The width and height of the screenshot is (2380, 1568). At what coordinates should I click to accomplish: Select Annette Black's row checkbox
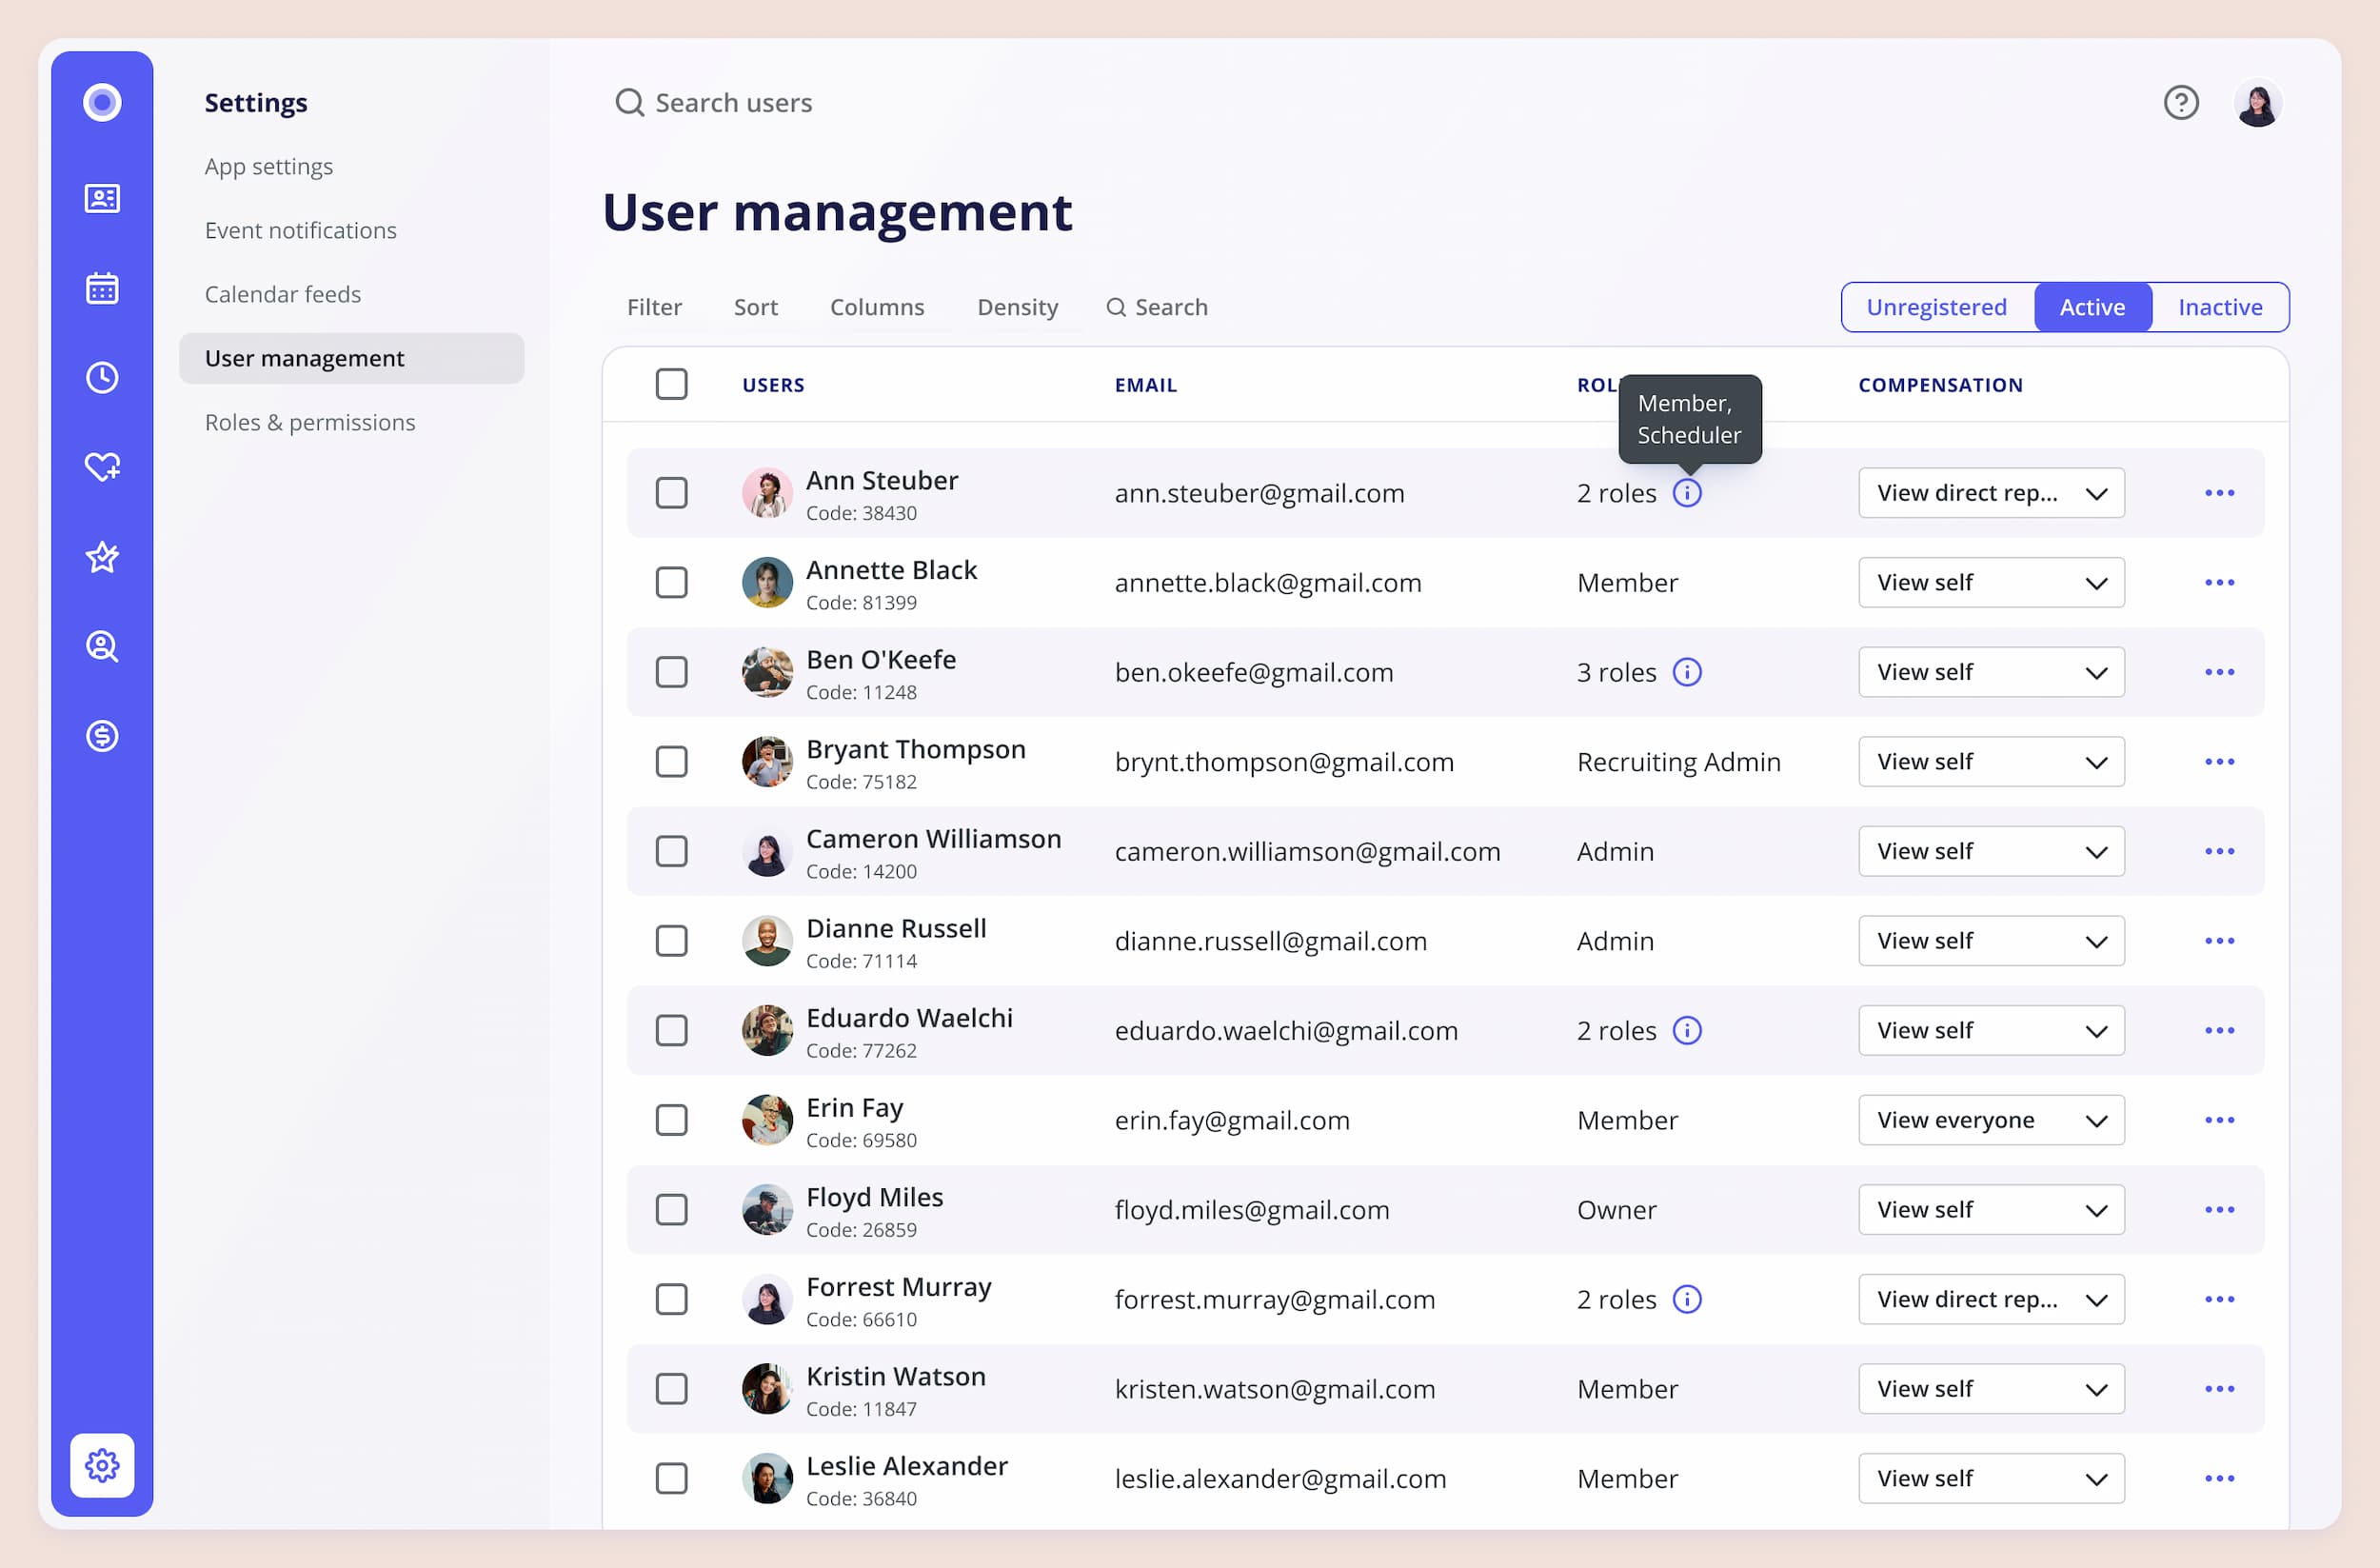671,582
